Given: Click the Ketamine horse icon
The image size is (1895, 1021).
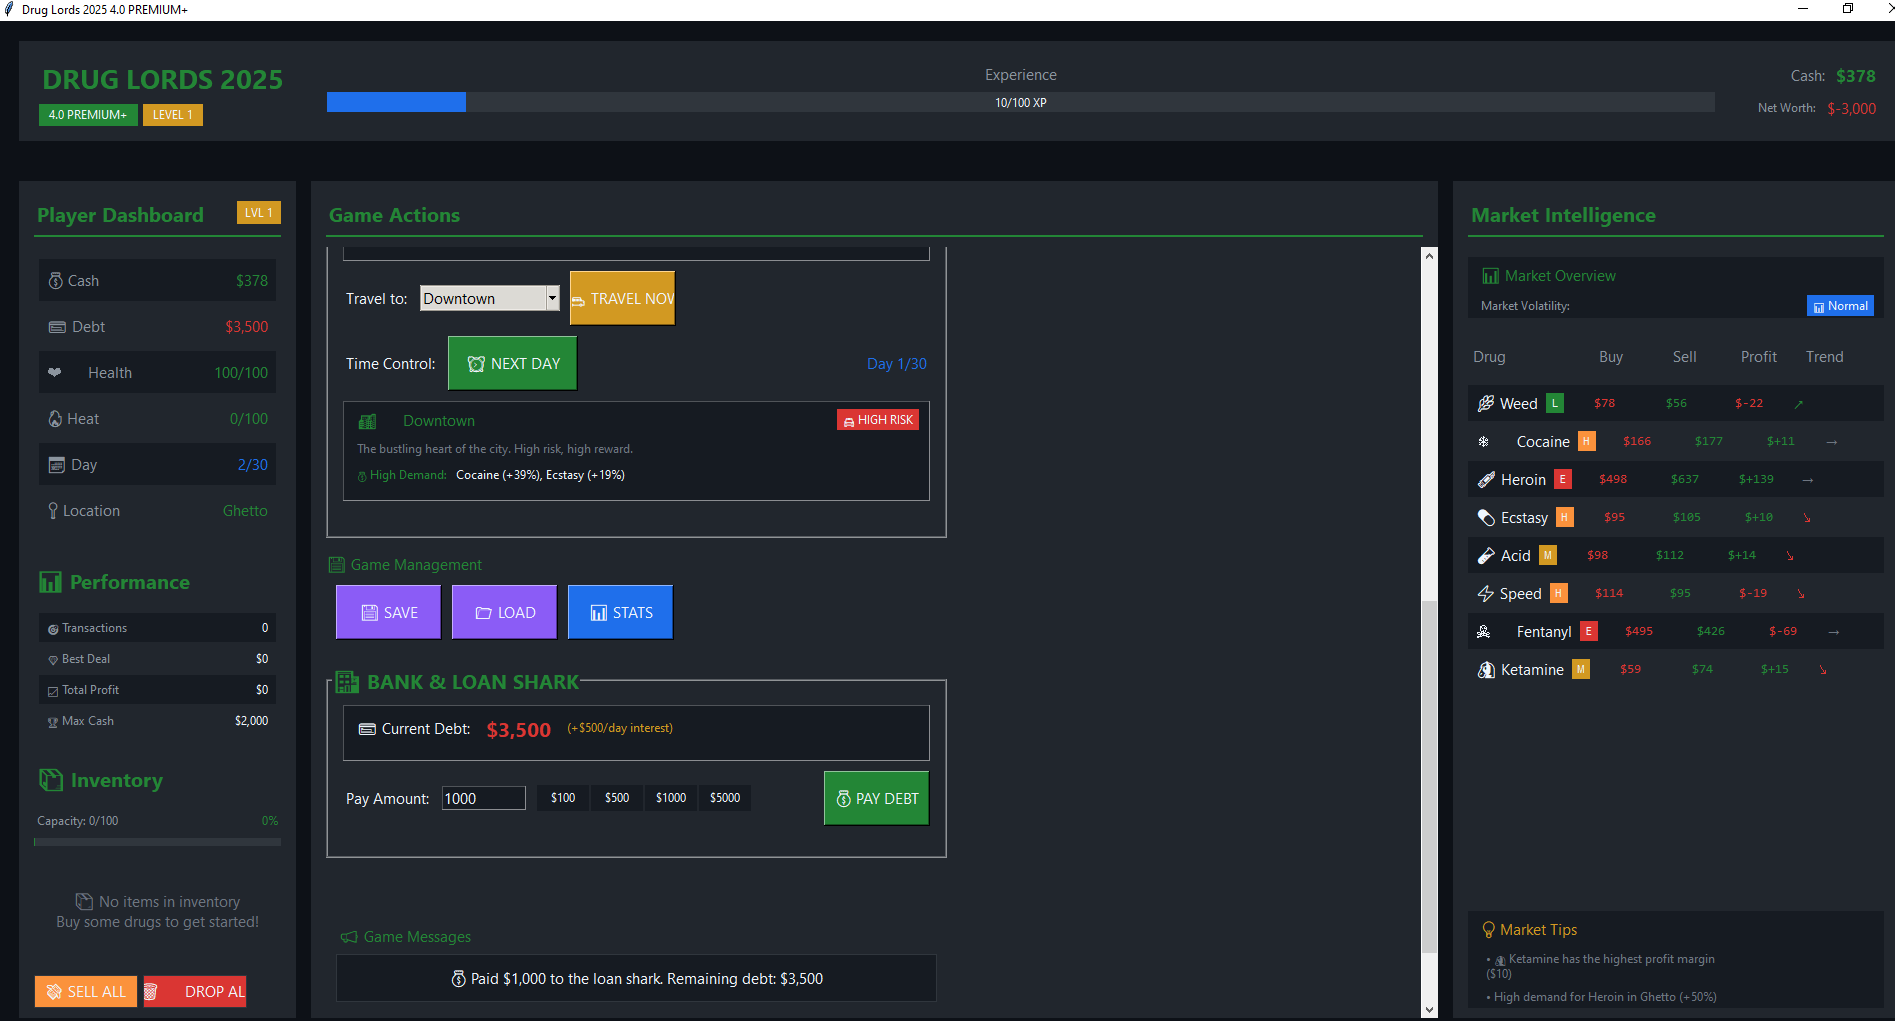Looking at the screenshot, I should tap(1487, 670).
